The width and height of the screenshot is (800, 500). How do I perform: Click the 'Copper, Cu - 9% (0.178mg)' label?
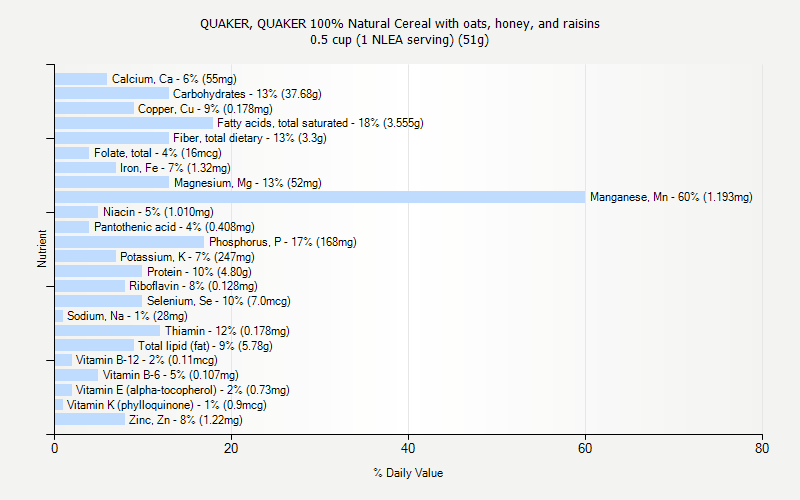point(205,109)
